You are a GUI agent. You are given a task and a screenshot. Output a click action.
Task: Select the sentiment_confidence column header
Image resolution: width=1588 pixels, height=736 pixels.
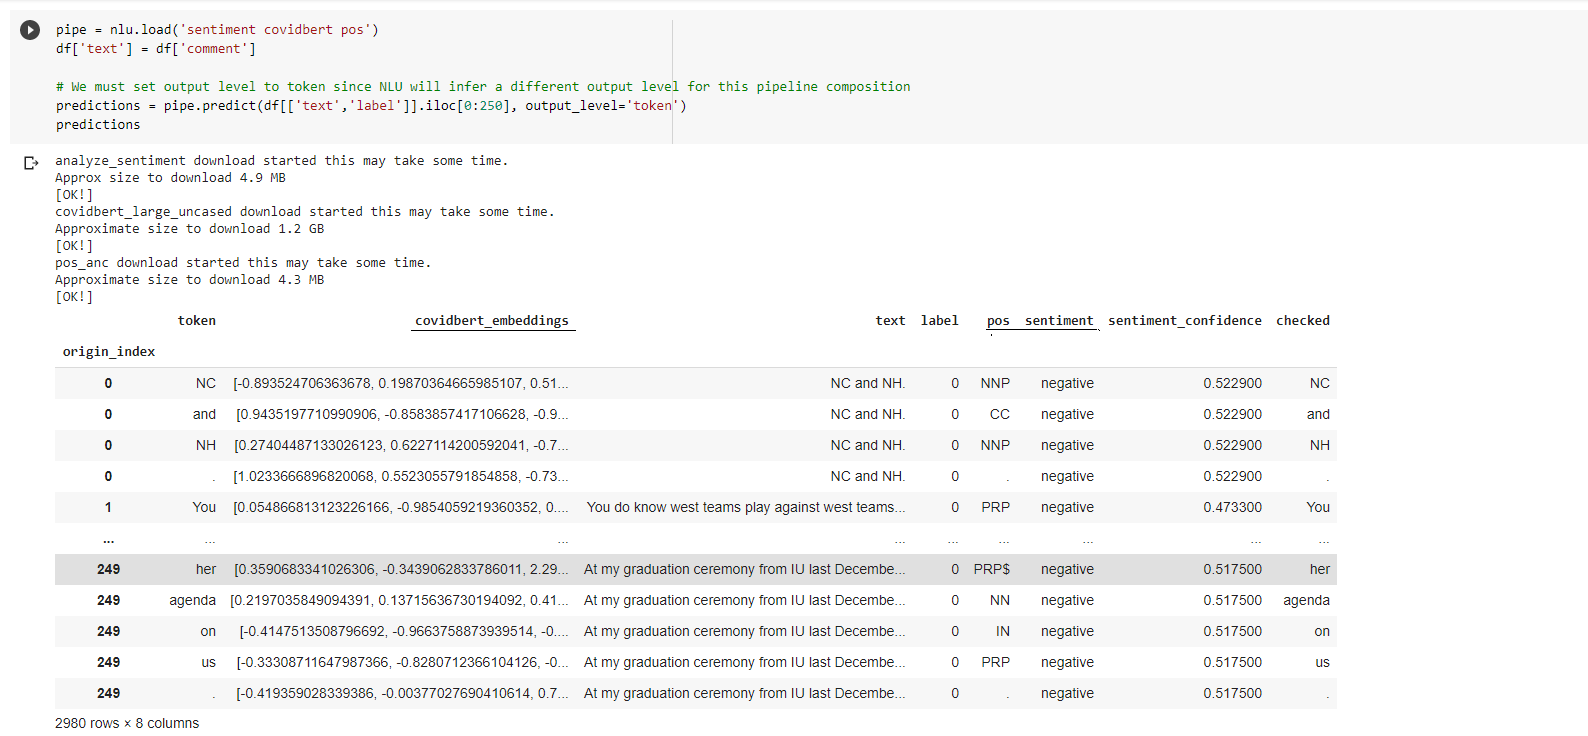tap(1185, 321)
